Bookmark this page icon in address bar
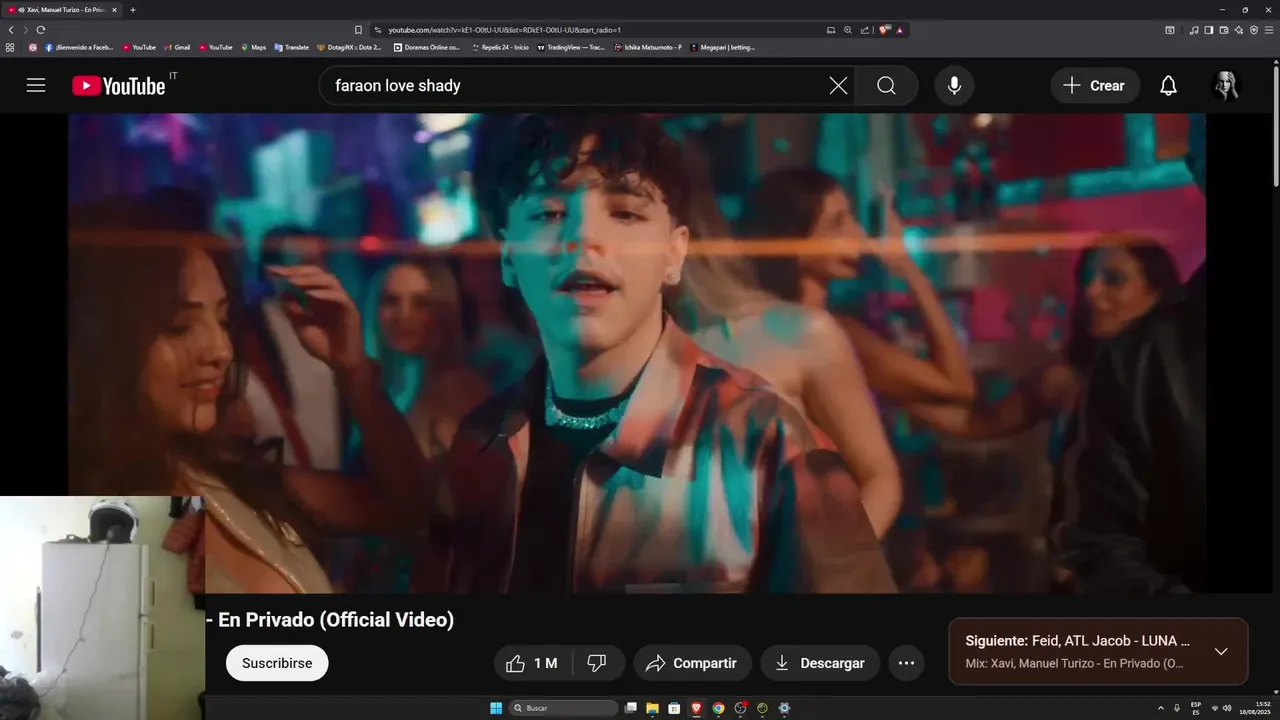The image size is (1280, 720). (359, 30)
